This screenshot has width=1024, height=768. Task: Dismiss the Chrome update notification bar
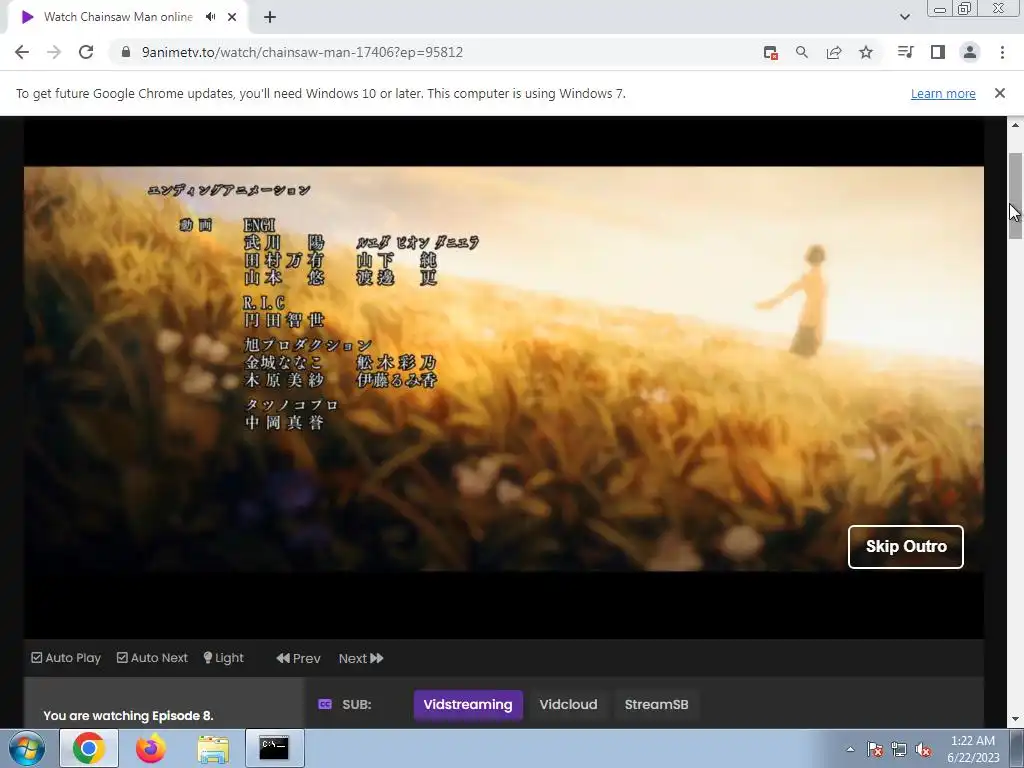click(x=999, y=93)
